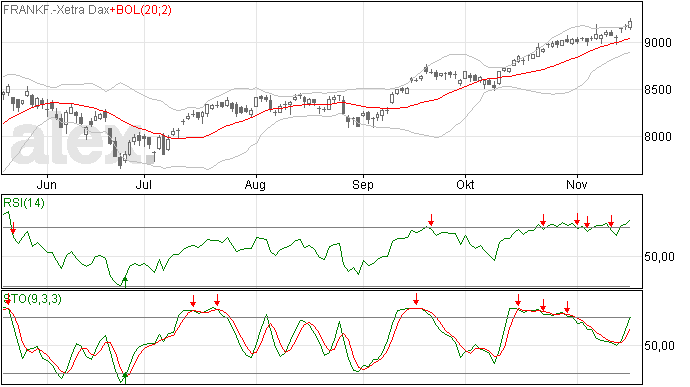This screenshot has height=387, width=690.
Task: Click the RSI(14) panel label
Action: pyautogui.click(x=24, y=203)
